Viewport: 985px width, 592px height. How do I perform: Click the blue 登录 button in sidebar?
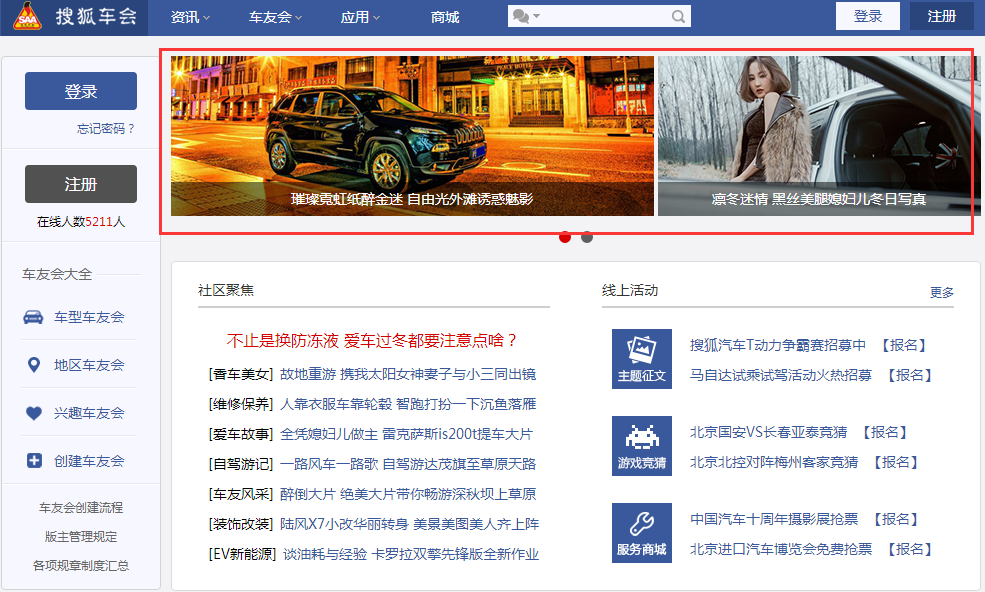81,91
